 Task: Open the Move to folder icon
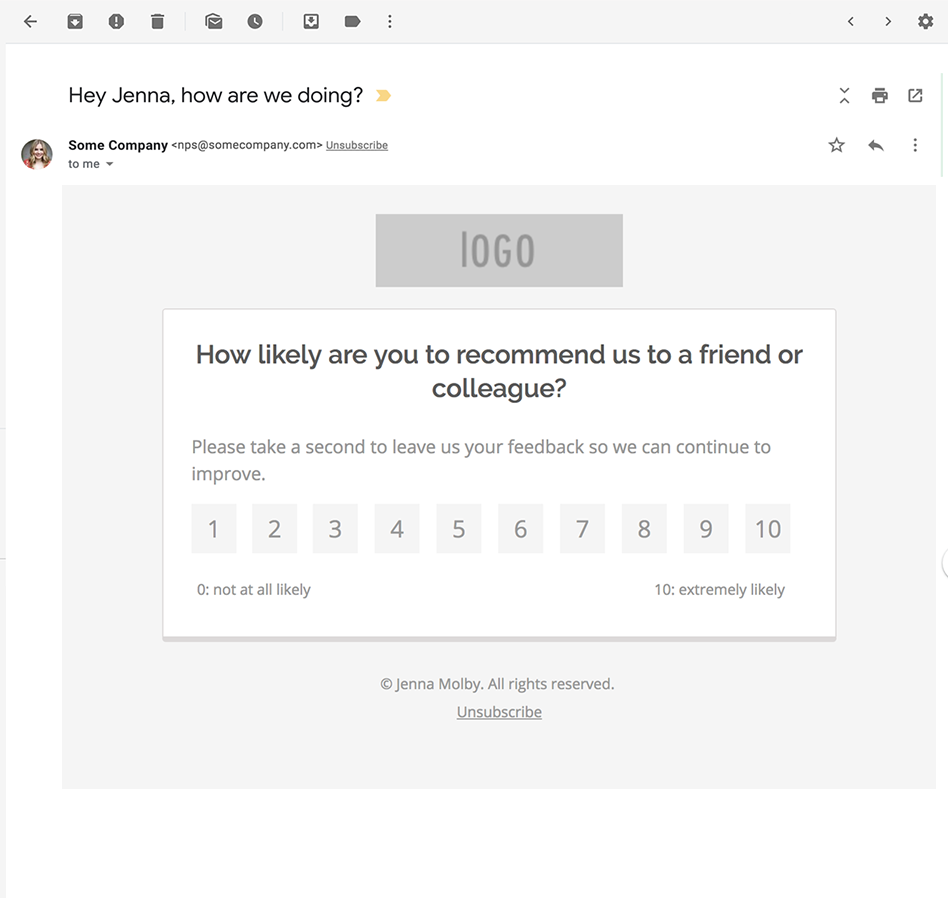311,21
